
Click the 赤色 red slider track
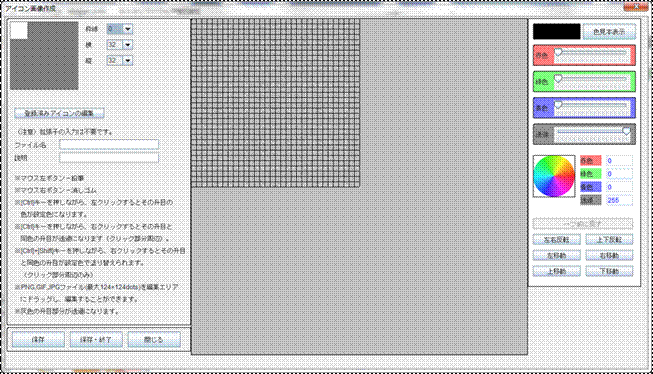pyautogui.click(x=592, y=52)
